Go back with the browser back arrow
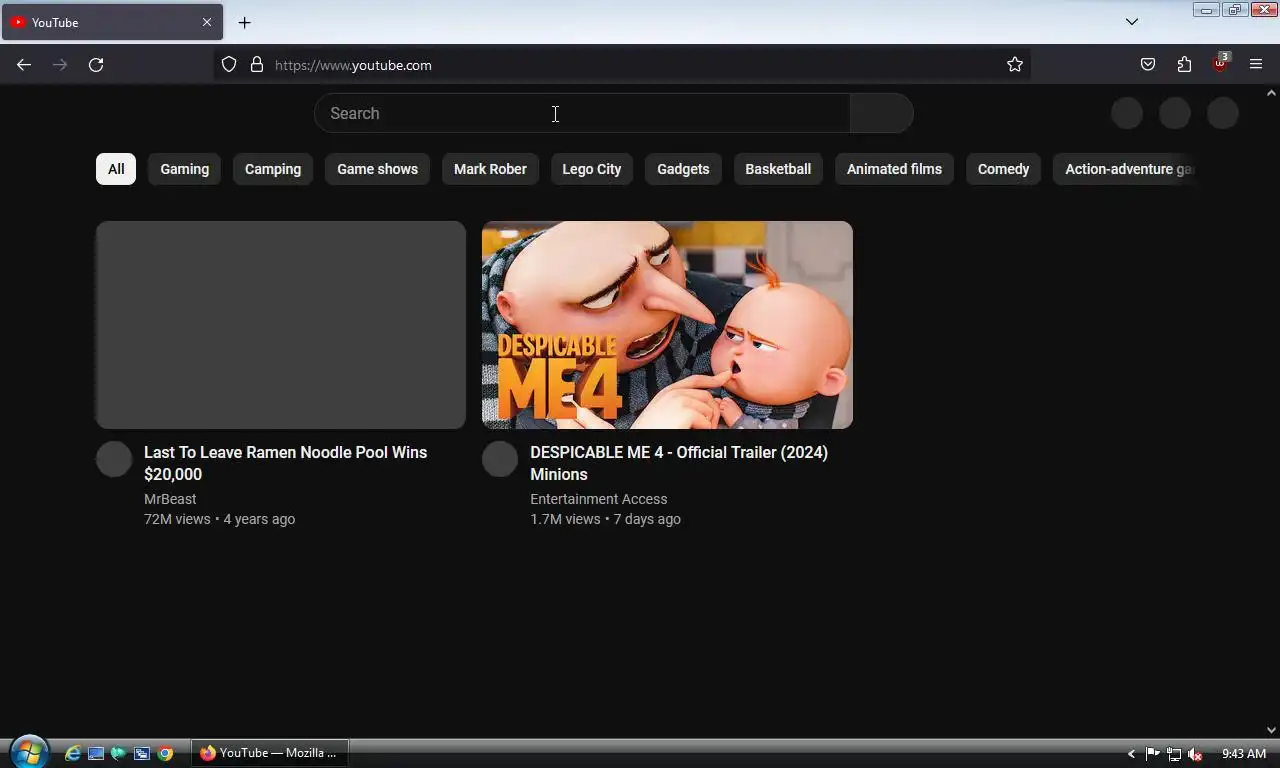 tap(24, 65)
